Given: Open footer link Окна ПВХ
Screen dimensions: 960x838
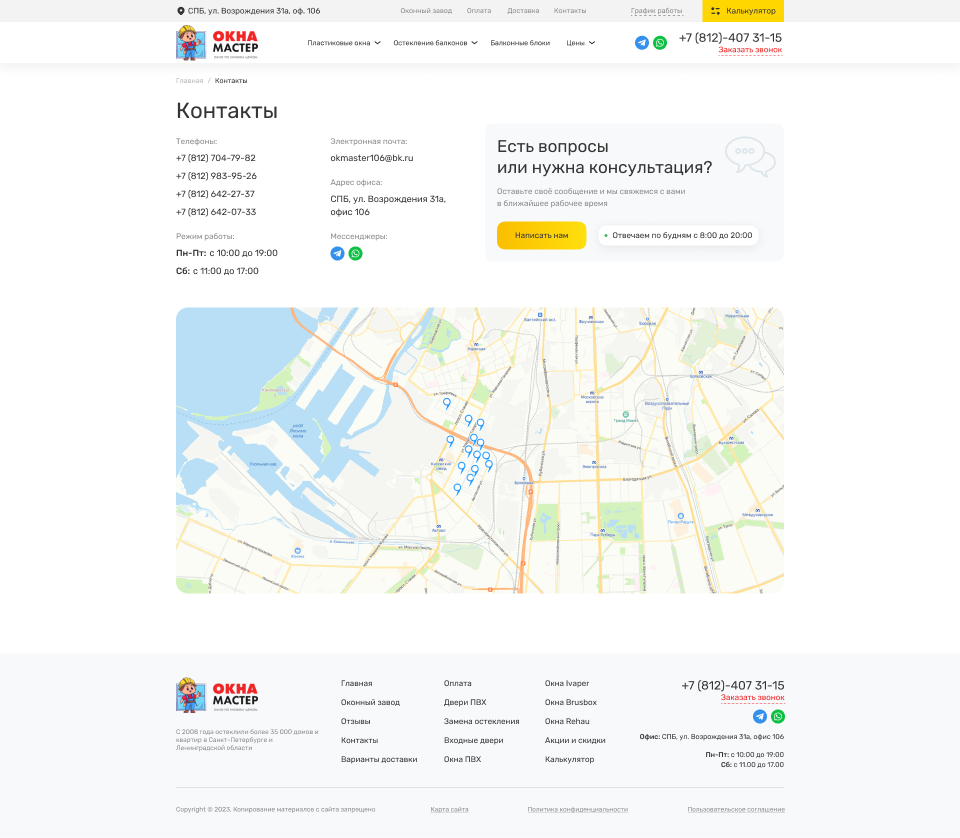Looking at the screenshot, I should pos(462,759).
